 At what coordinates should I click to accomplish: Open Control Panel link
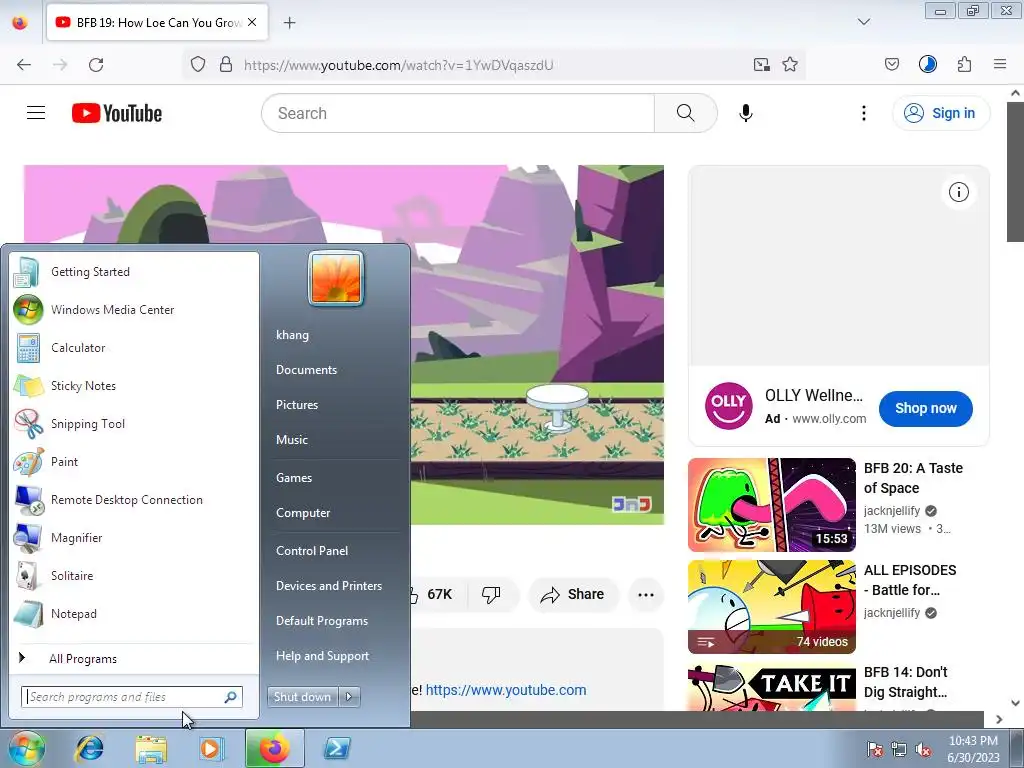(312, 551)
